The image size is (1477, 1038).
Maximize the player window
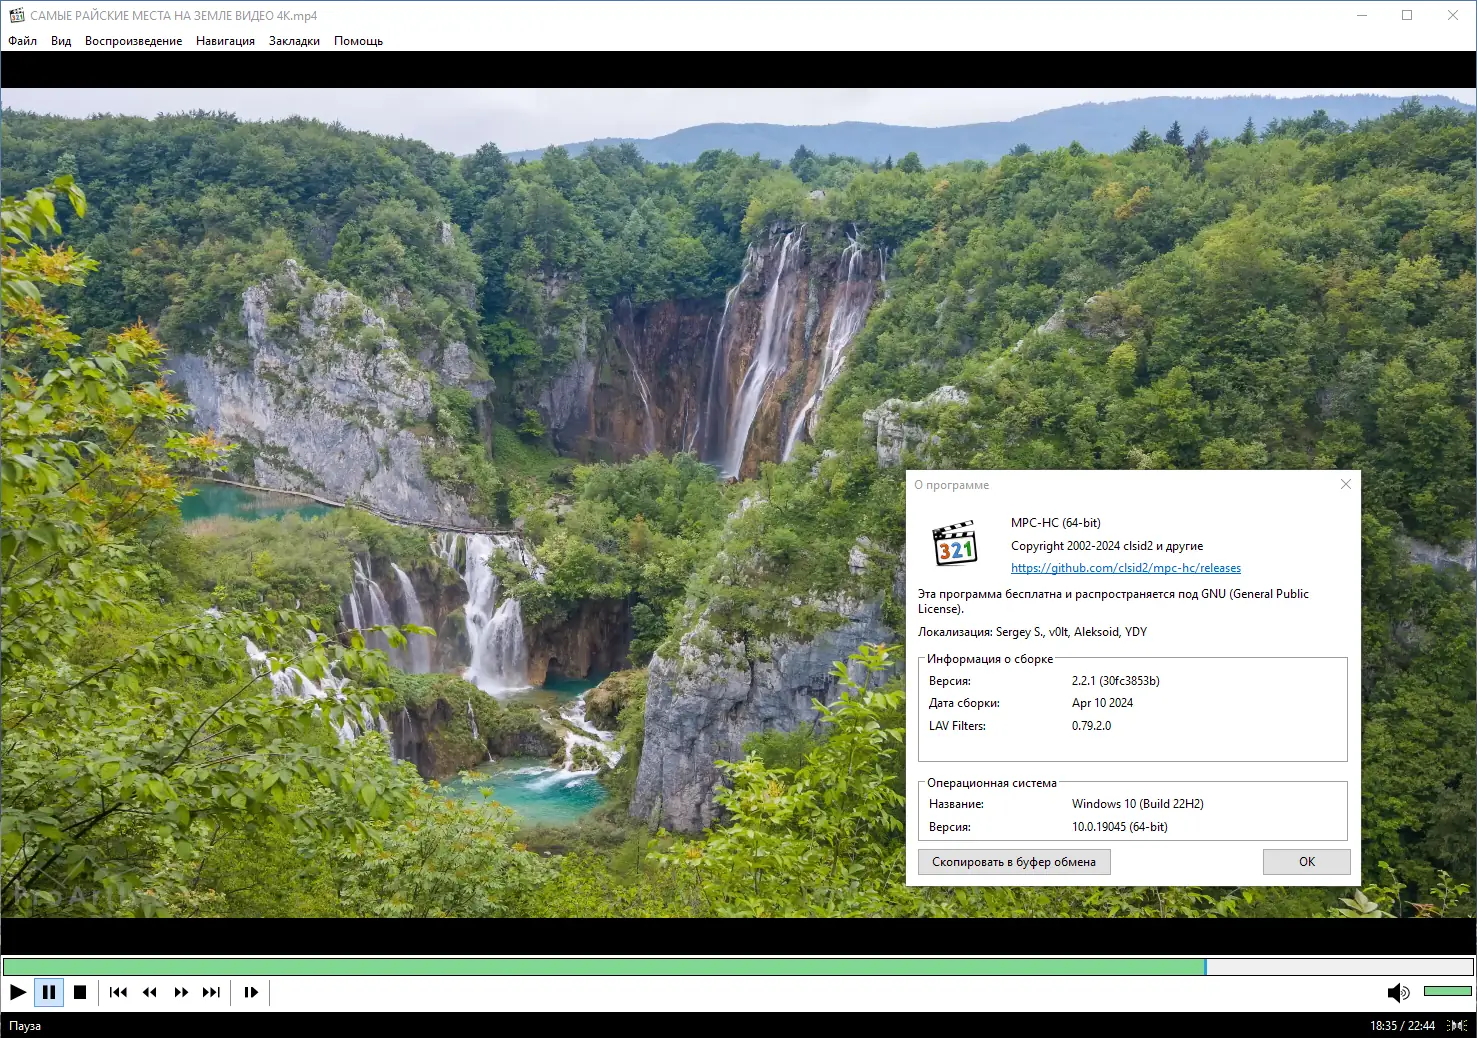pos(1407,15)
